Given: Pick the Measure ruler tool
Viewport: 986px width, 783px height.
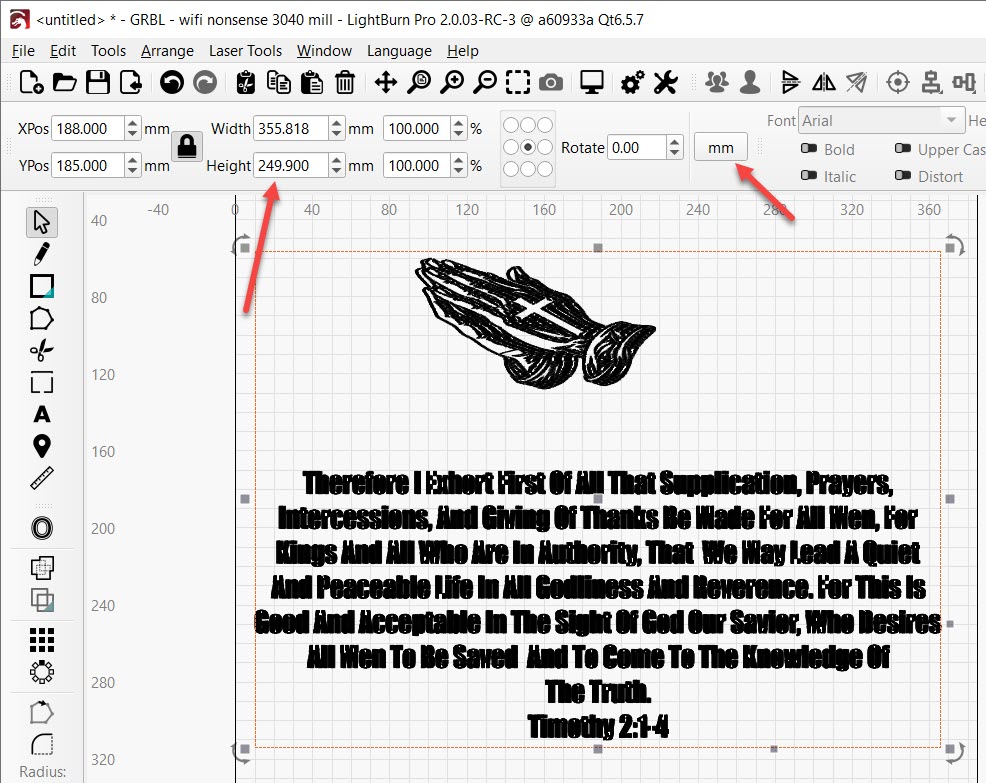Looking at the screenshot, I should [42, 478].
